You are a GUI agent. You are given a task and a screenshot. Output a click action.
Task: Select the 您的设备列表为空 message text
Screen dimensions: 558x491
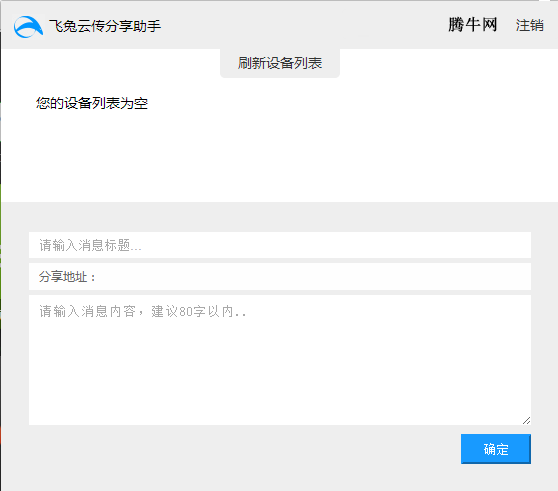(92, 103)
